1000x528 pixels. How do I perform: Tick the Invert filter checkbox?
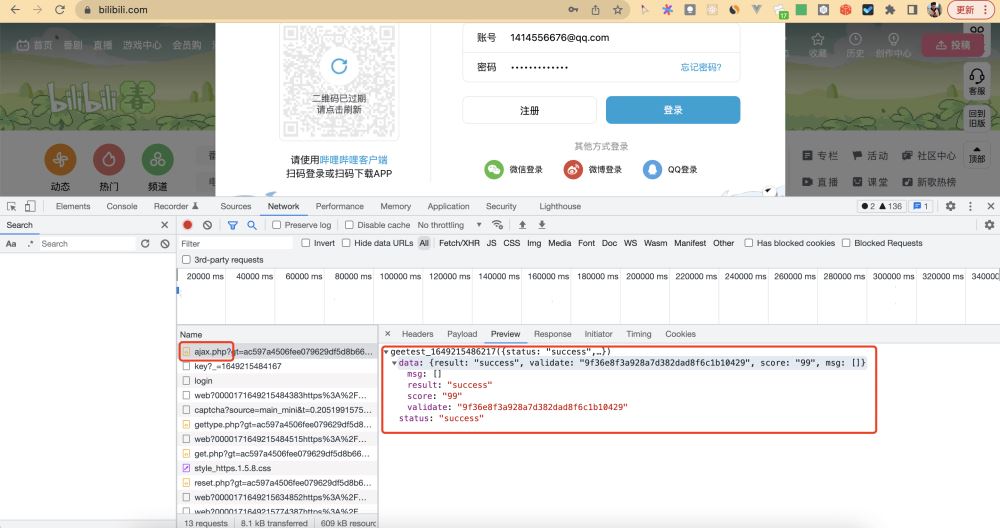tap(305, 243)
